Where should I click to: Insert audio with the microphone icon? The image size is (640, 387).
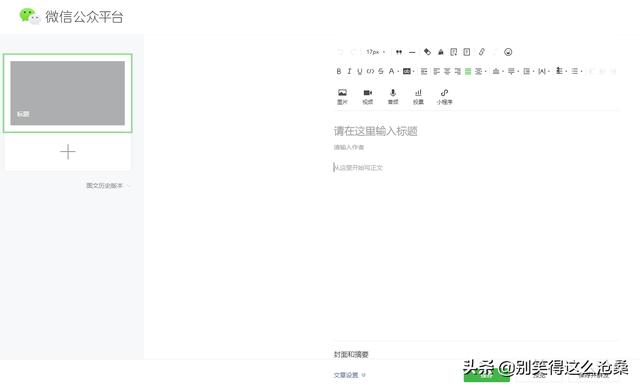pyautogui.click(x=393, y=97)
